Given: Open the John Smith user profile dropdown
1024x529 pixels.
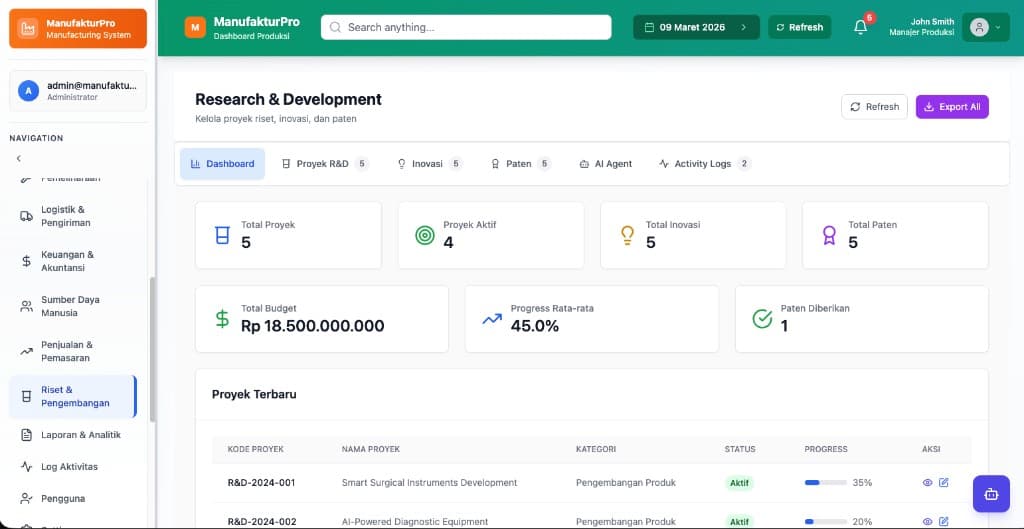Looking at the screenshot, I should [985, 27].
